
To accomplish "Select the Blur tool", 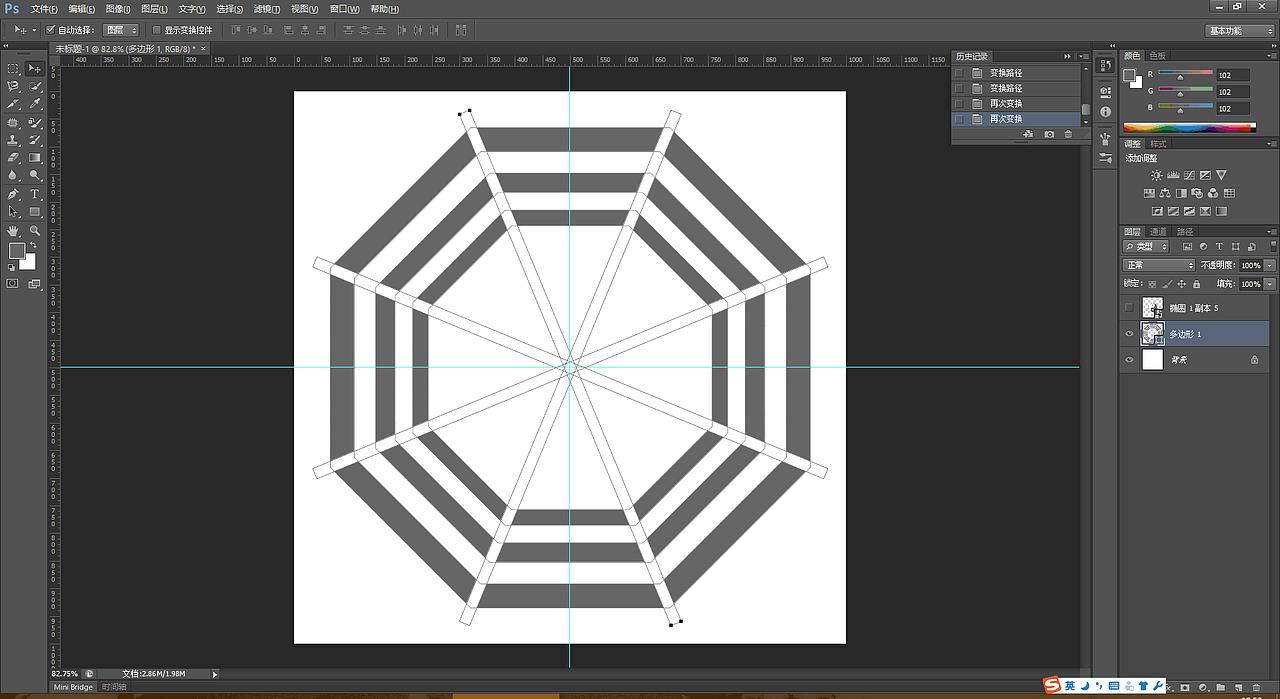I will pyautogui.click(x=13, y=176).
